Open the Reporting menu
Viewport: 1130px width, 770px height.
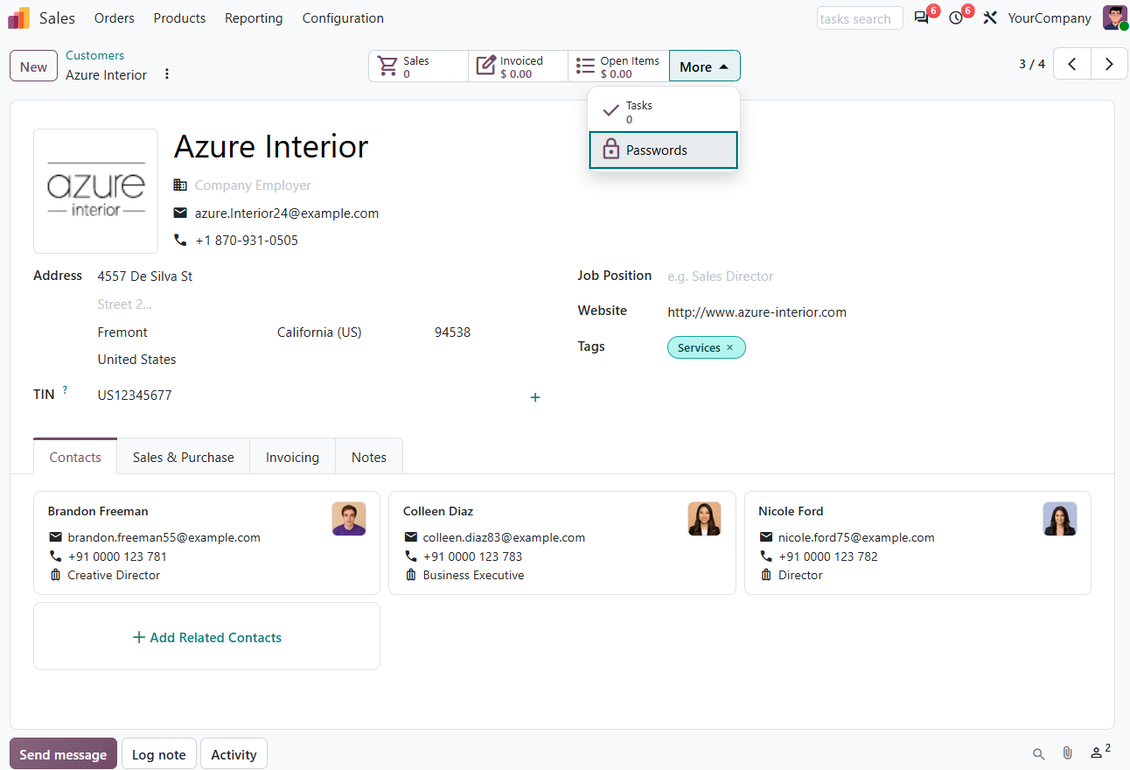pyautogui.click(x=254, y=18)
